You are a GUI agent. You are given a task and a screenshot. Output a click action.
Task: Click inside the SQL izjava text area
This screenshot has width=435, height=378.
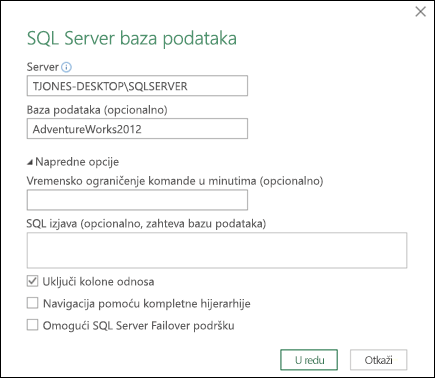click(x=217, y=250)
